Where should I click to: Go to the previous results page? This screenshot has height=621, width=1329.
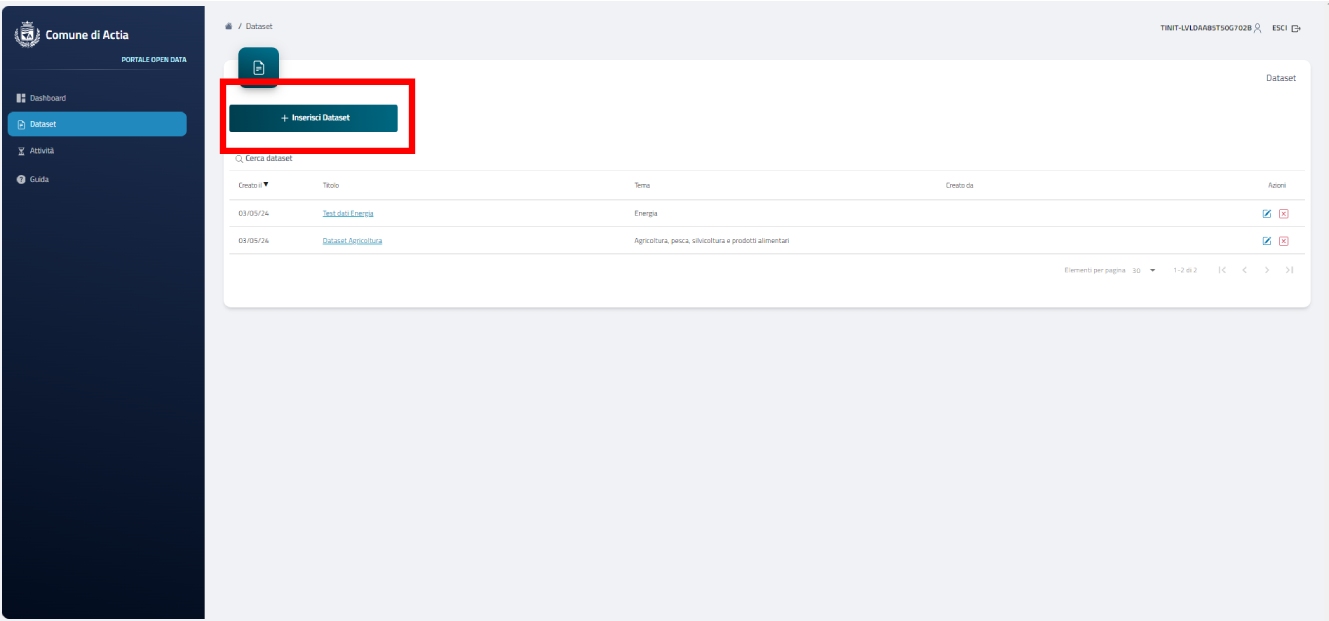coord(1243,270)
